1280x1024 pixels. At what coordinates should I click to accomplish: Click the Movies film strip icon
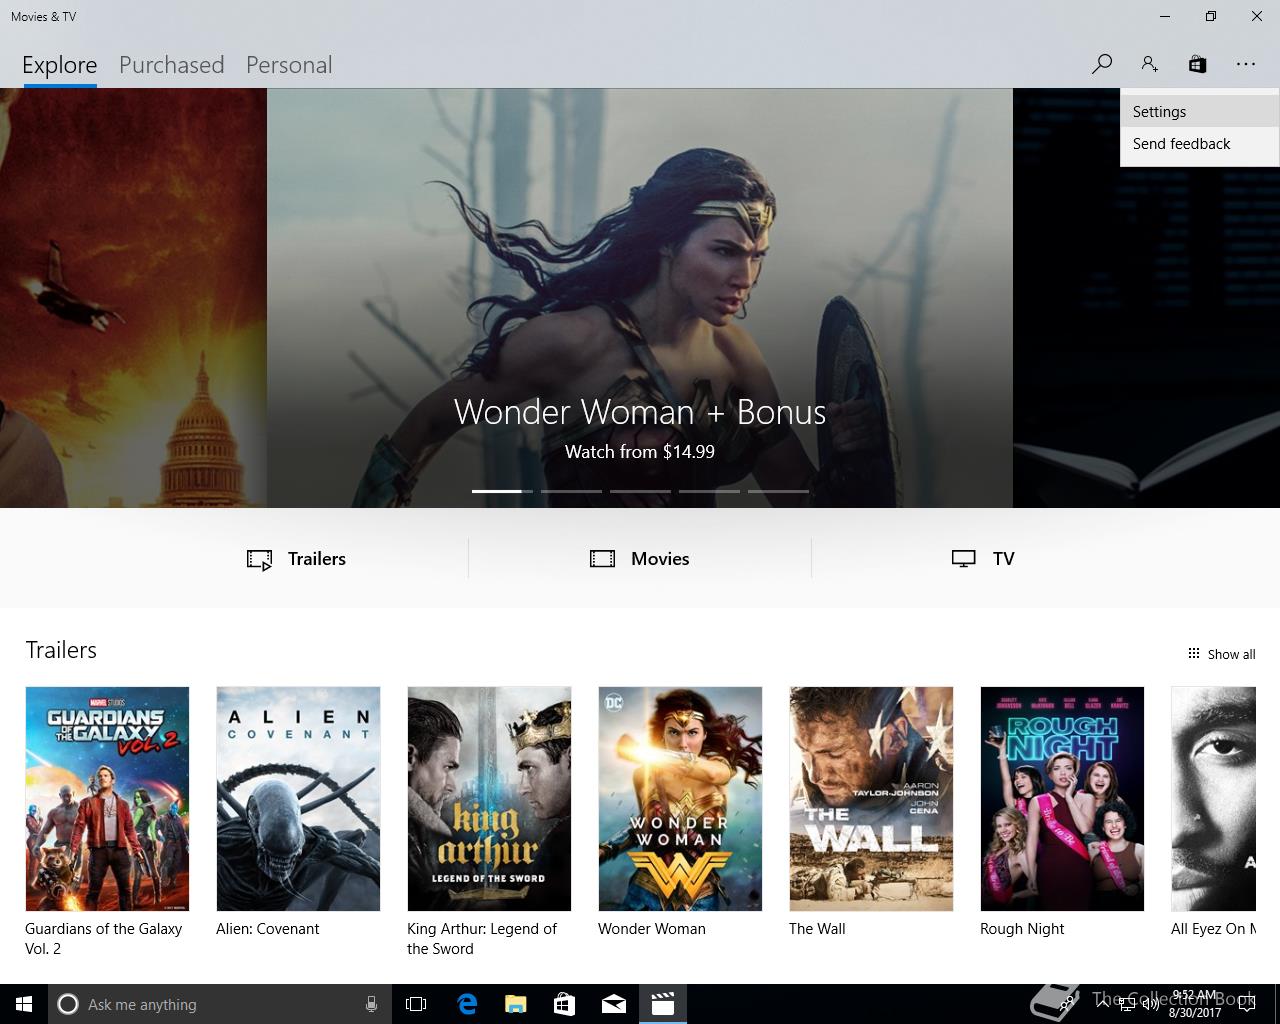tap(602, 559)
